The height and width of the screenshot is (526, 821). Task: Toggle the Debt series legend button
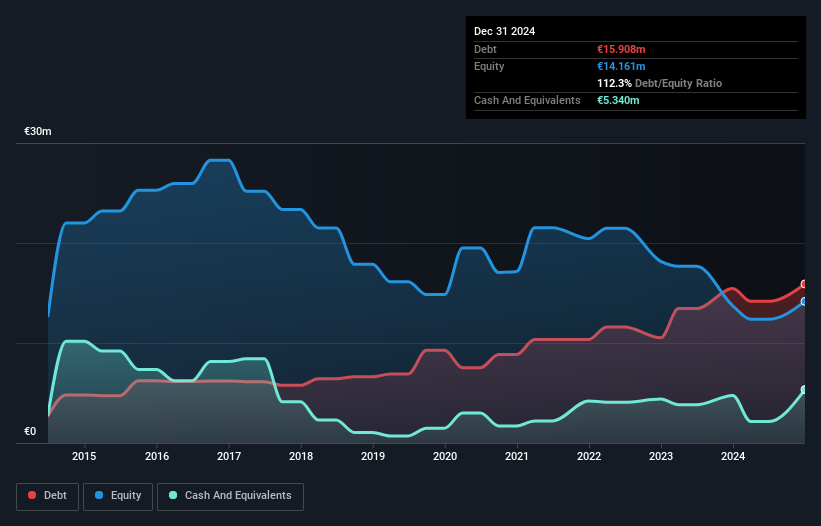coord(48,496)
